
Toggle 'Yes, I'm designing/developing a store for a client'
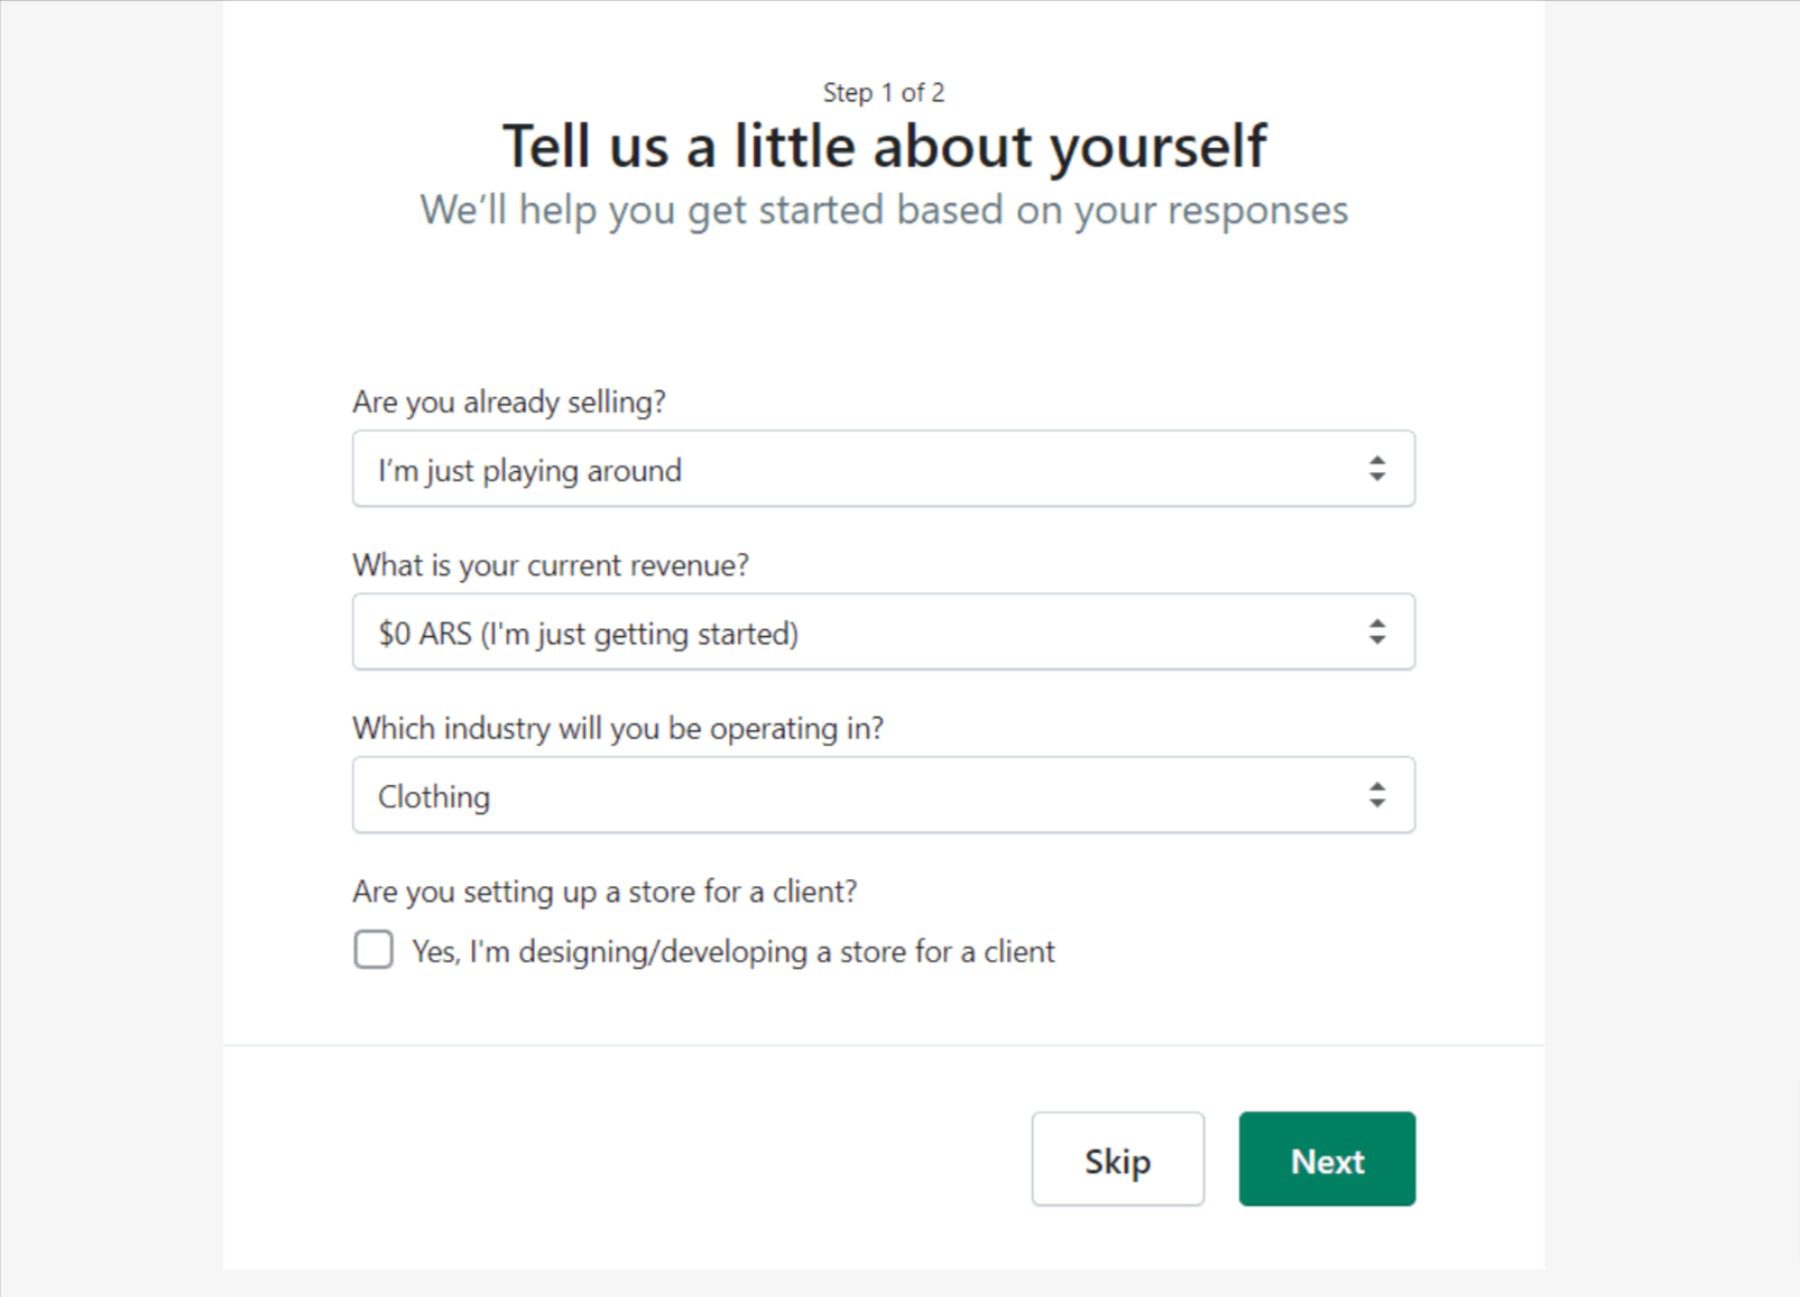click(x=372, y=949)
